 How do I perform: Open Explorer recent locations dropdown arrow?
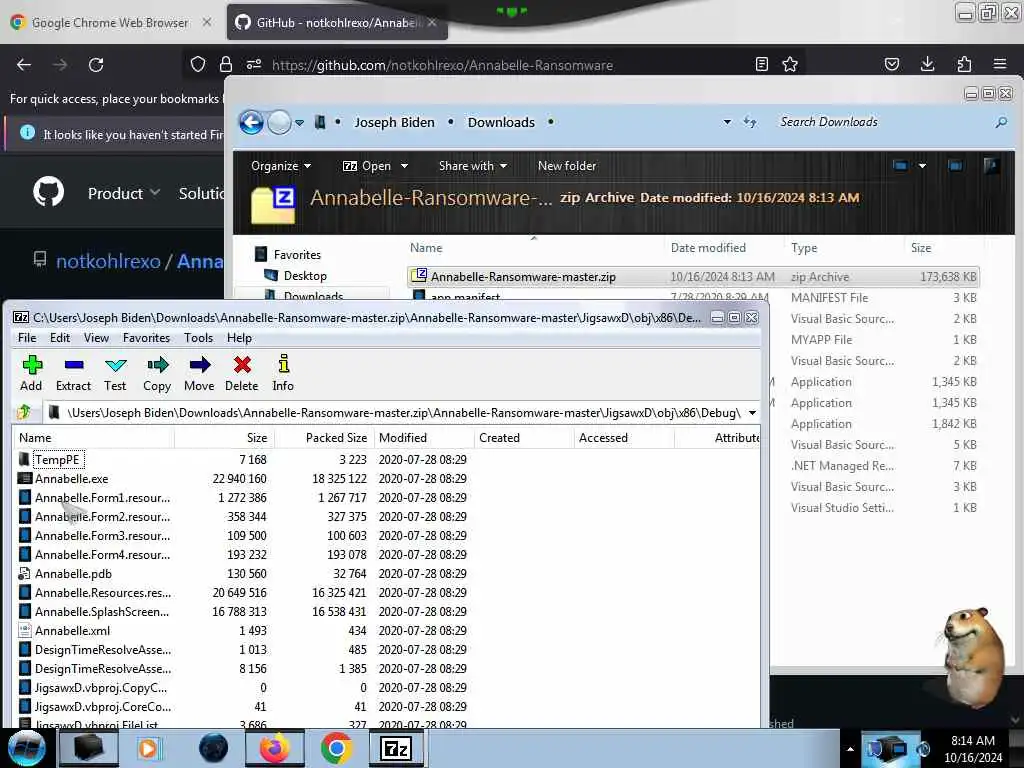(x=299, y=123)
